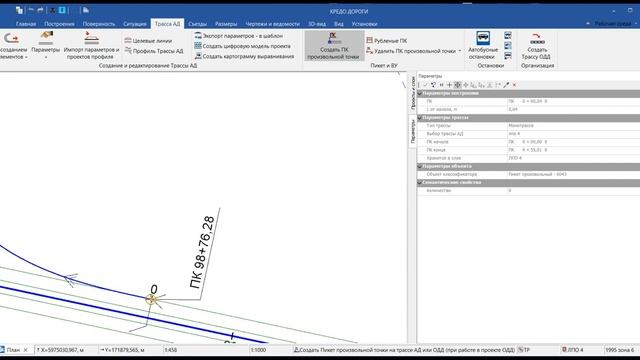Click the eyedropper icon in the Параметры toolbar

tap(506, 85)
